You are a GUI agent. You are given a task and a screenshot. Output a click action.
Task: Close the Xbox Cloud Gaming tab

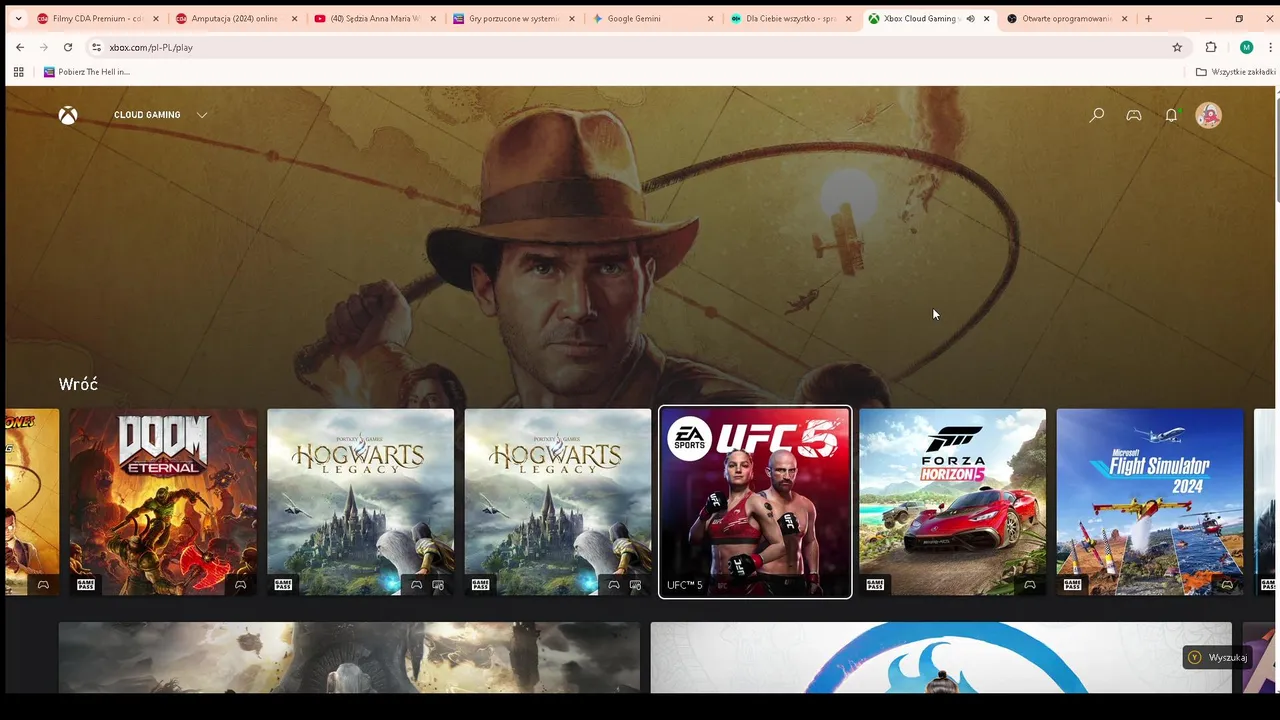click(986, 18)
